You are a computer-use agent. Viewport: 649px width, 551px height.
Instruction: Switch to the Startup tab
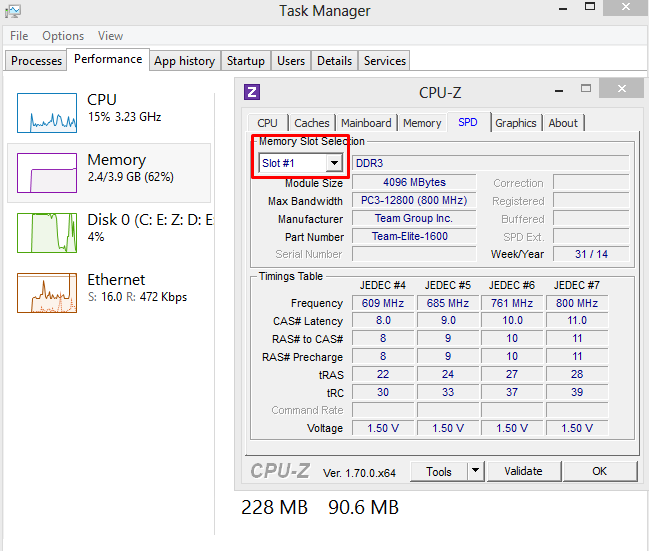(x=246, y=61)
